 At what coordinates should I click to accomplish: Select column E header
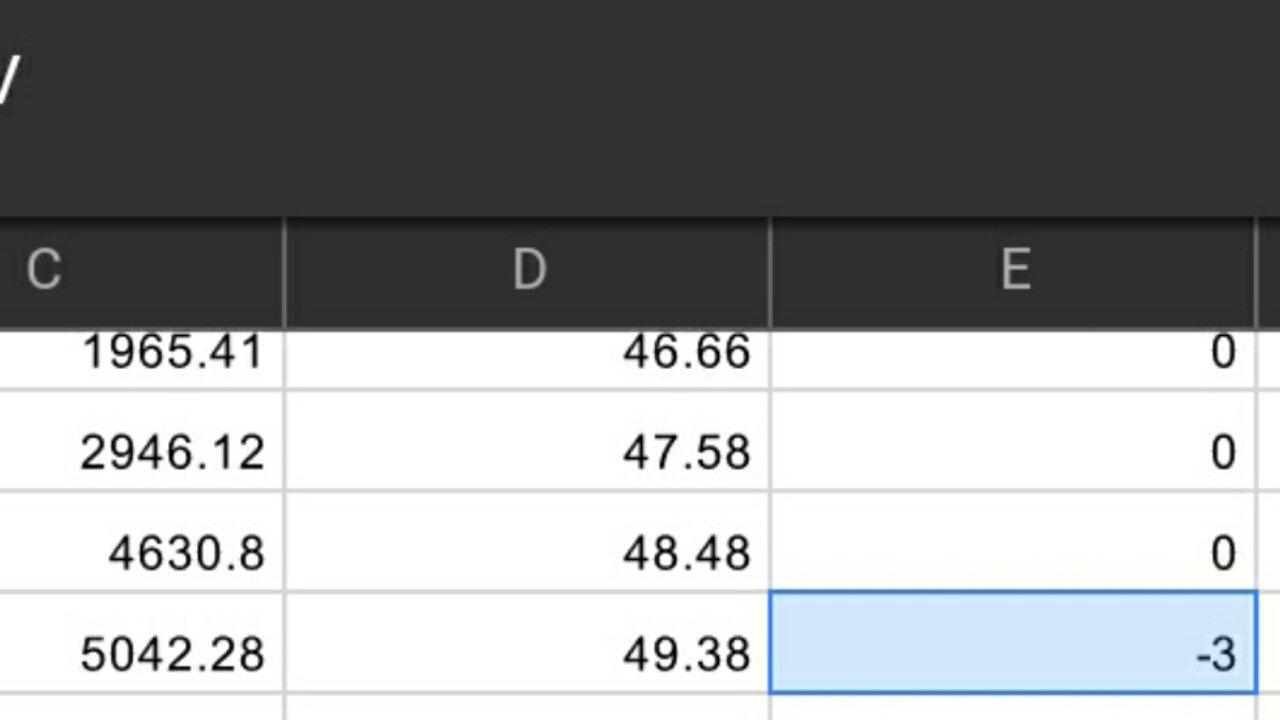pos(1014,272)
